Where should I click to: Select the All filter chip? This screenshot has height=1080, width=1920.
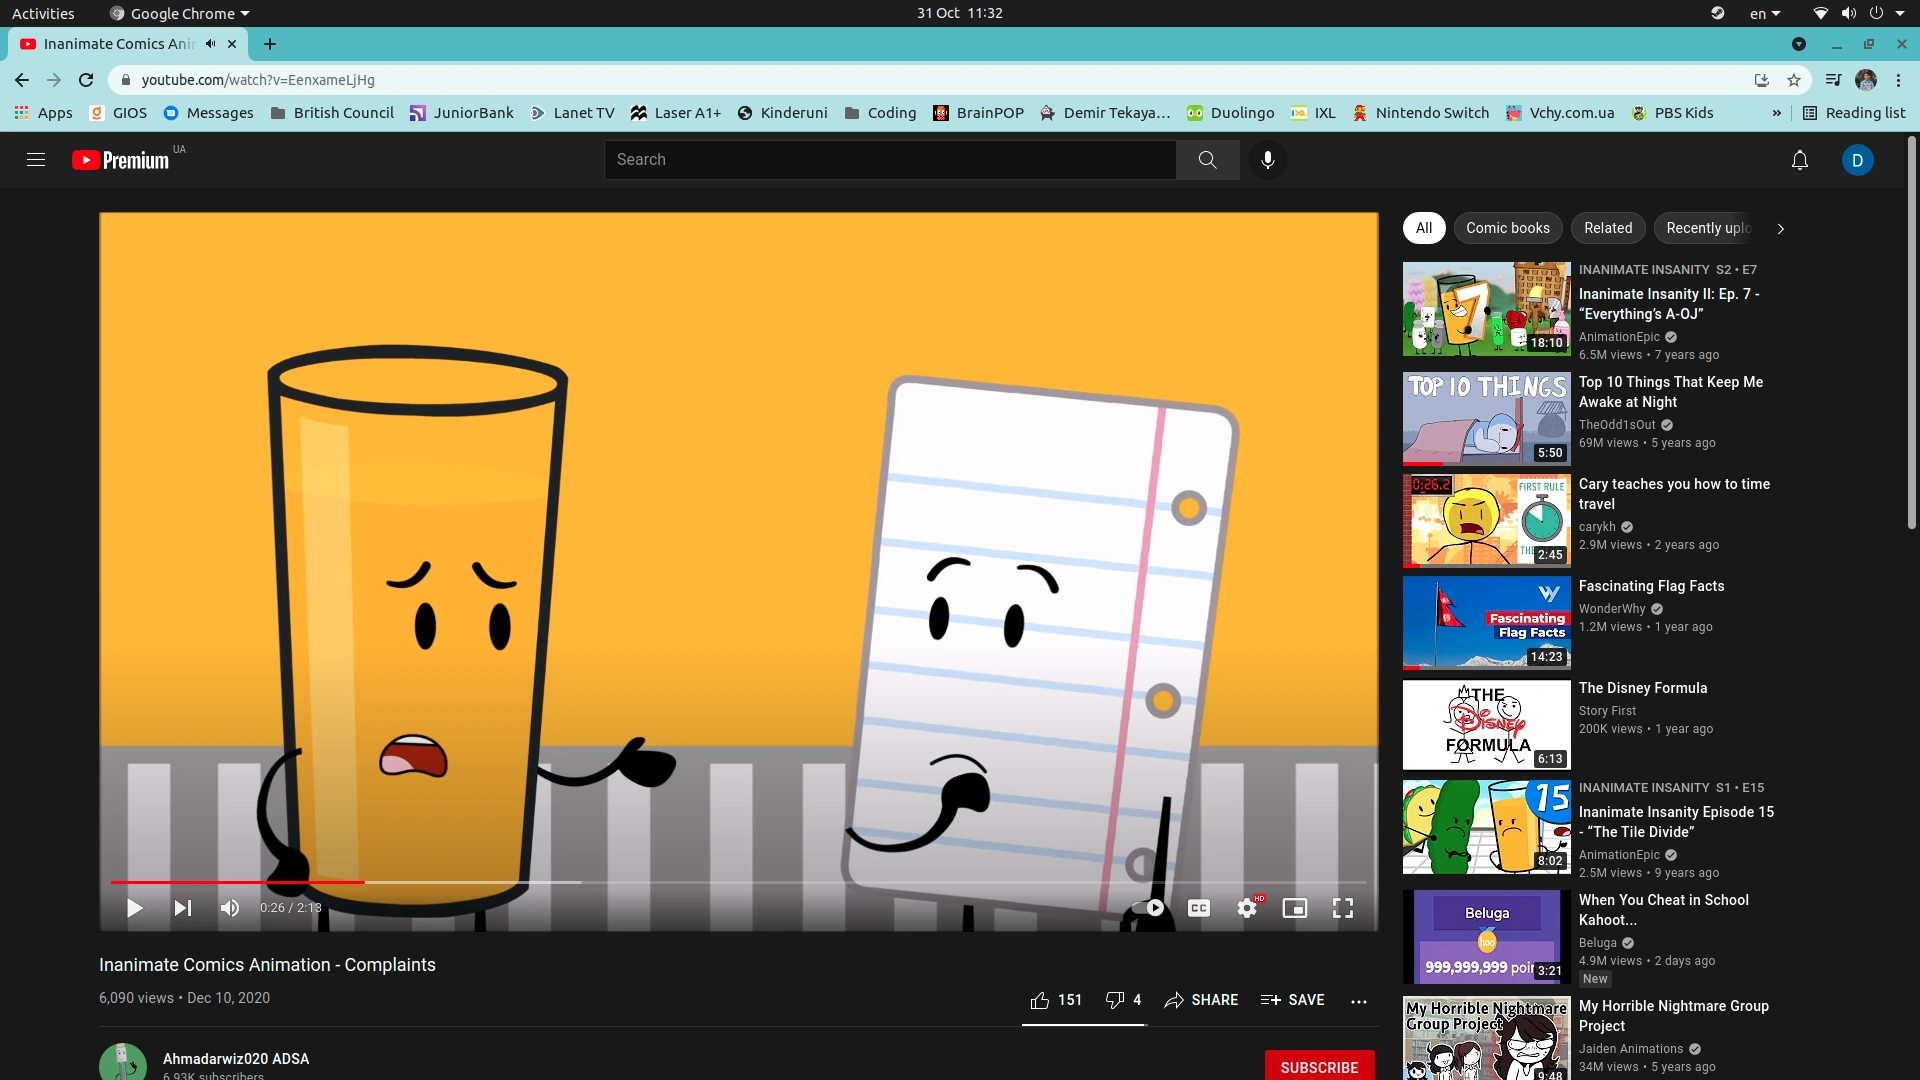(1423, 228)
